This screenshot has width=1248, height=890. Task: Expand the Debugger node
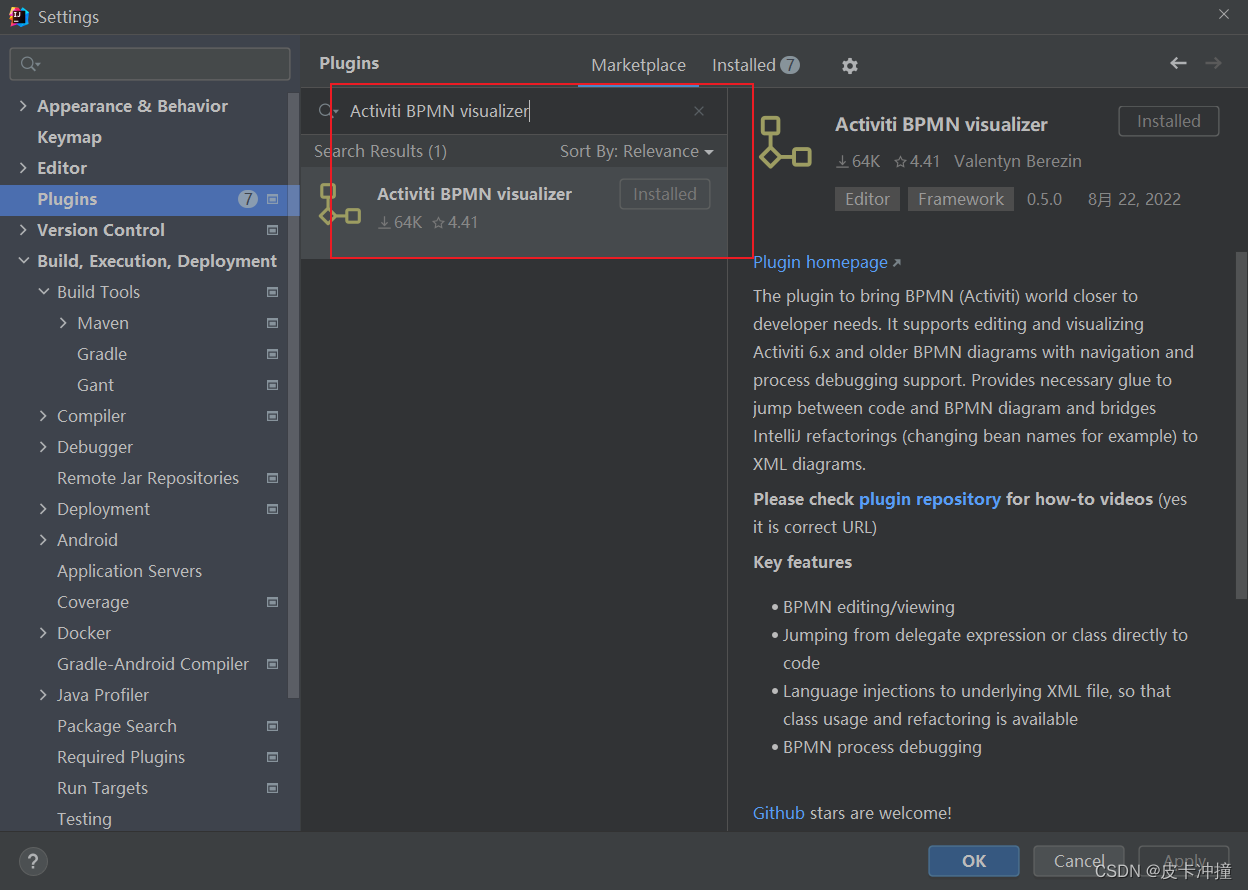pyautogui.click(x=43, y=447)
